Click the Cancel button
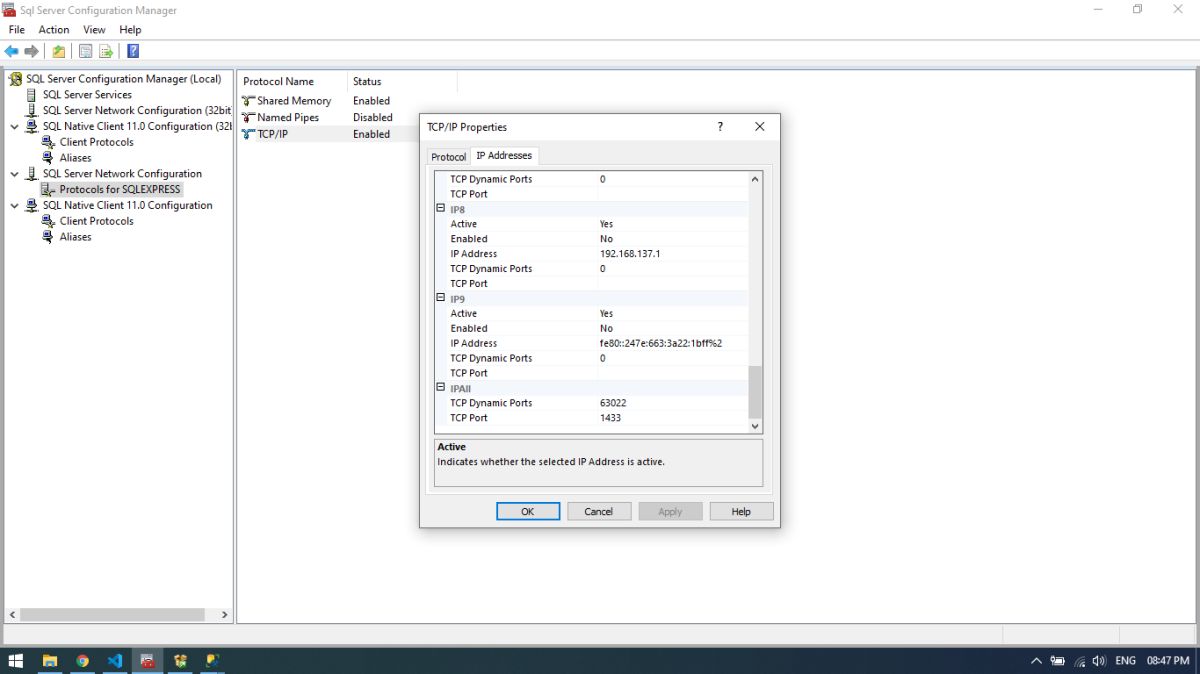The width and height of the screenshot is (1200, 674). click(599, 511)
